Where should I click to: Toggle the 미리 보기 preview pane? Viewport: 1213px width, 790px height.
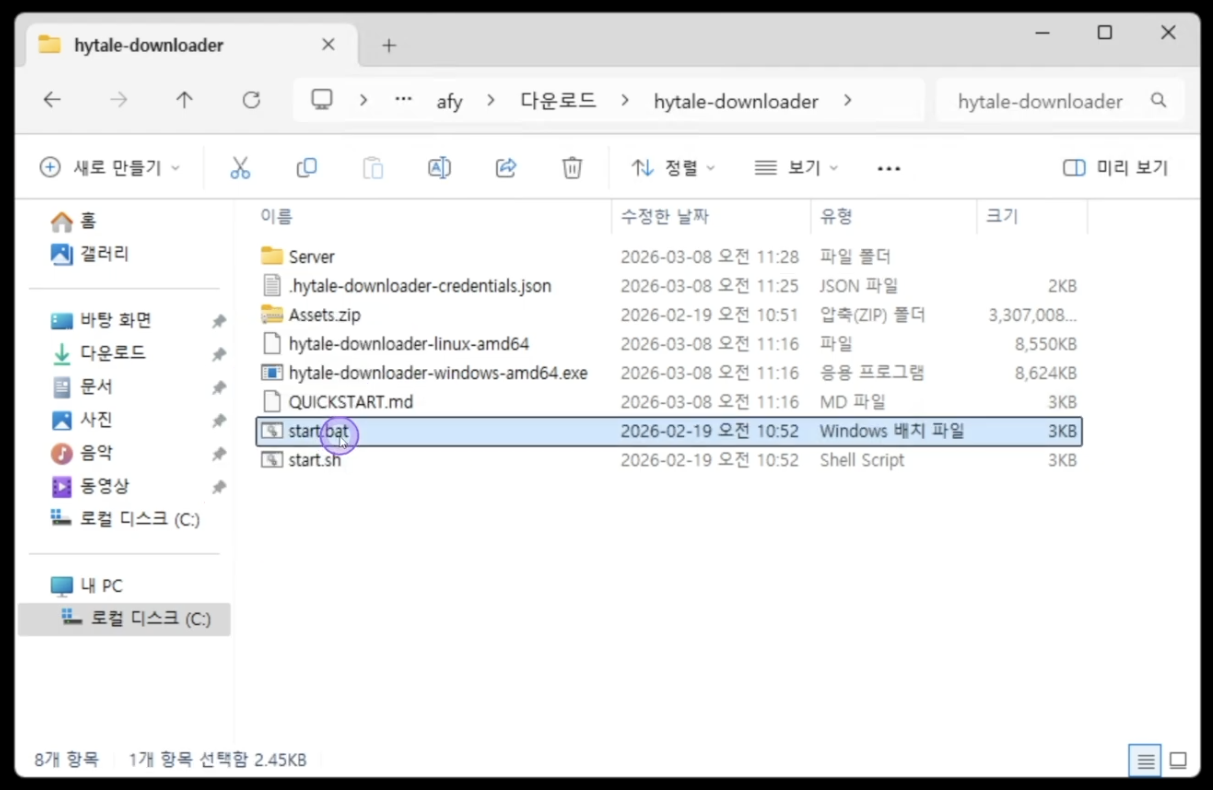1115,168
